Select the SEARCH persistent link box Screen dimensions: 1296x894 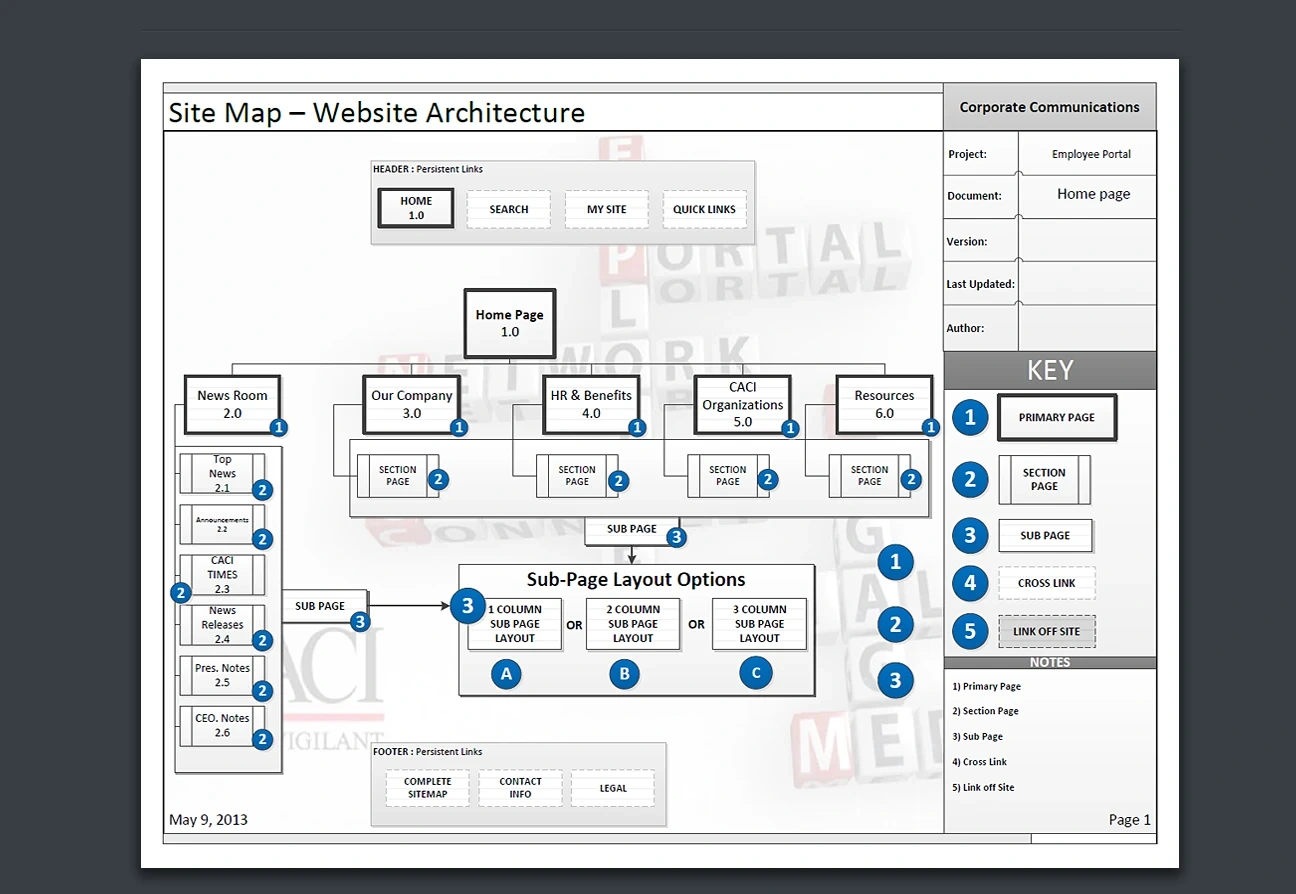coord(509,209)
